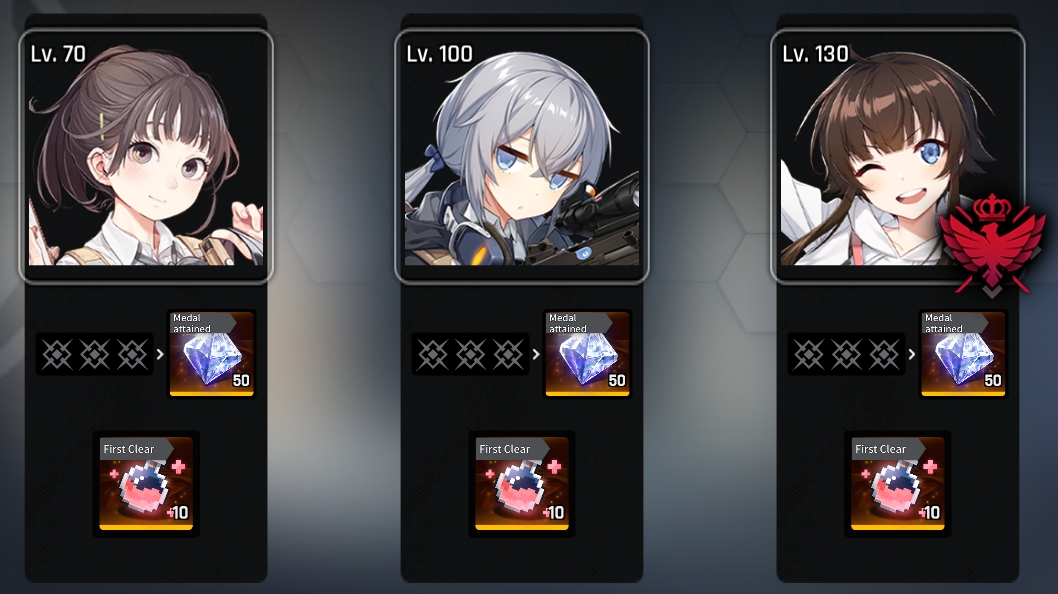The height and width of the screenshot is (594, 1058).
Task: View Lv. 100 First Clear potion reward
Action: tap(522, 483)
